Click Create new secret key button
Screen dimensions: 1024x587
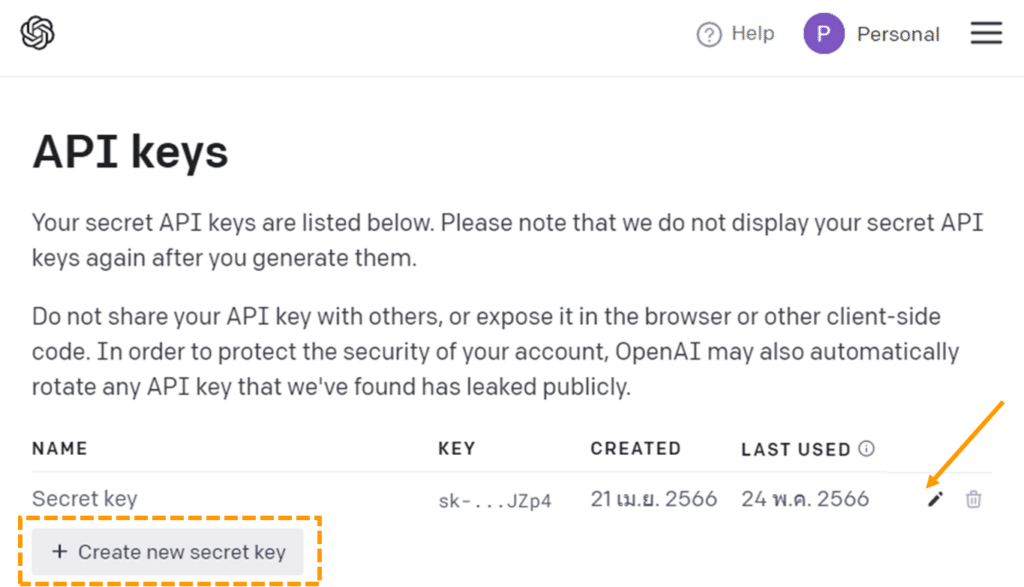(168, 551)
